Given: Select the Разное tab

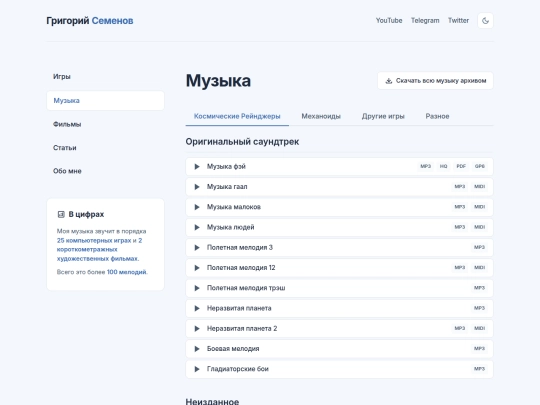Looking at the screenshot, I should click(x=437, y=116).
